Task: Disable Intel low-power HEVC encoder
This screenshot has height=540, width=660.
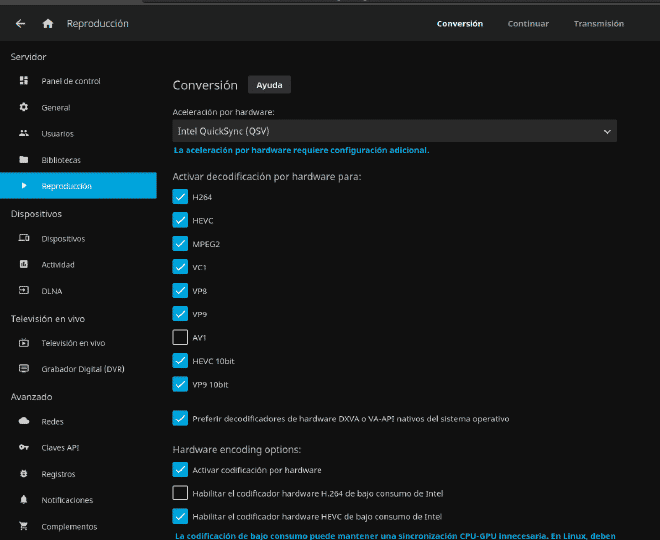Action: (x=180, y=516)
